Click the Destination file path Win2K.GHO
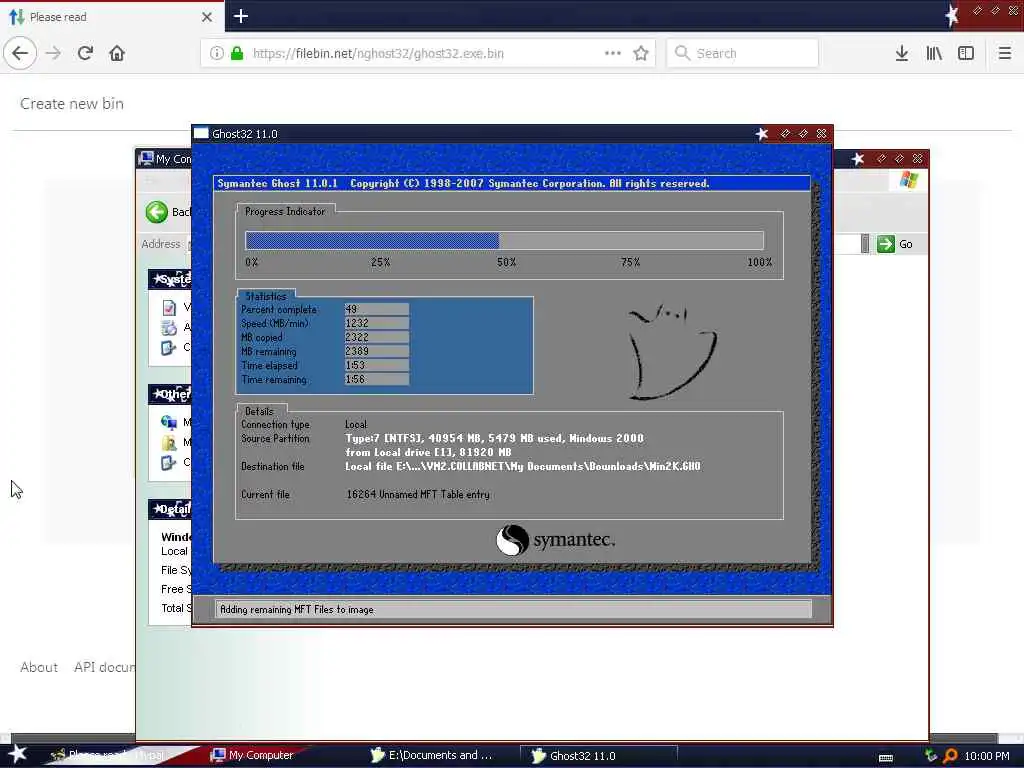Image resolution: width=1024 pixels, height=768 pixels. coord(522,466)
